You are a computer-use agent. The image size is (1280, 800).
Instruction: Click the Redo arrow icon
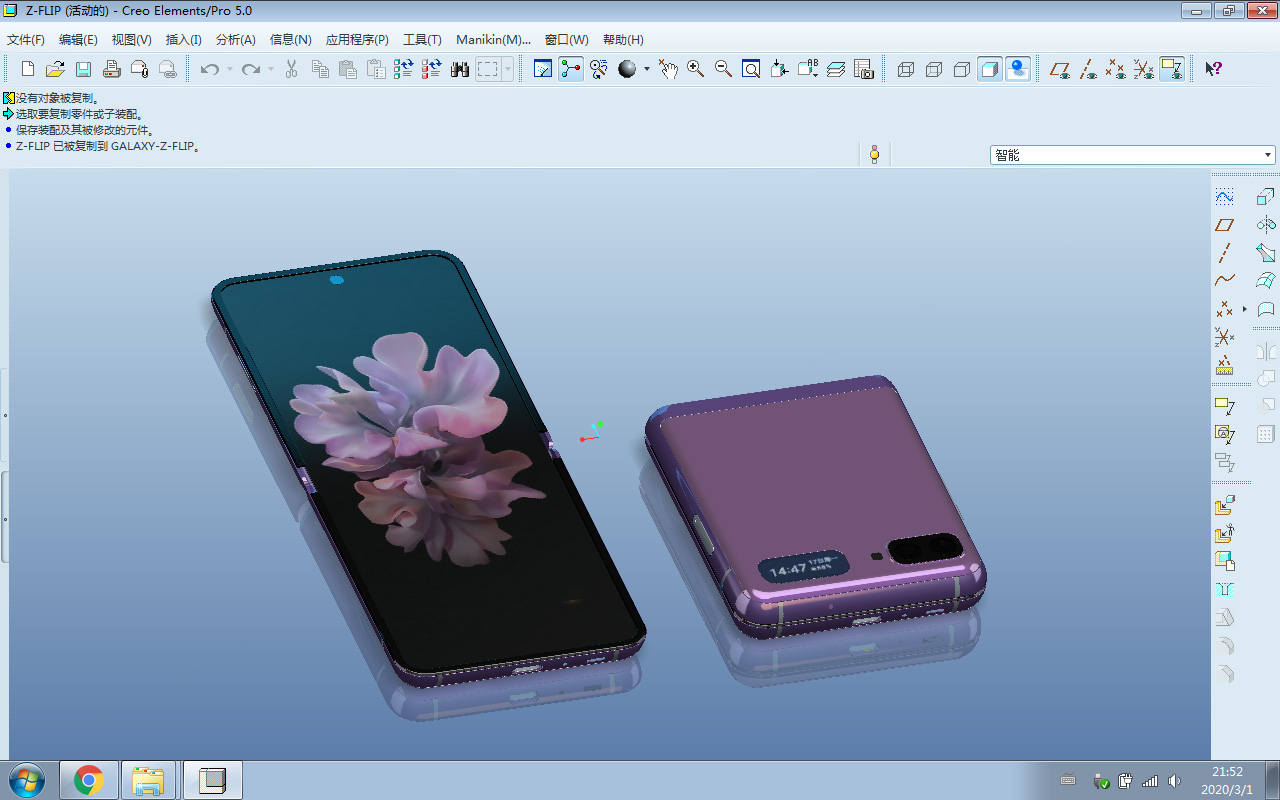(251, 69)
